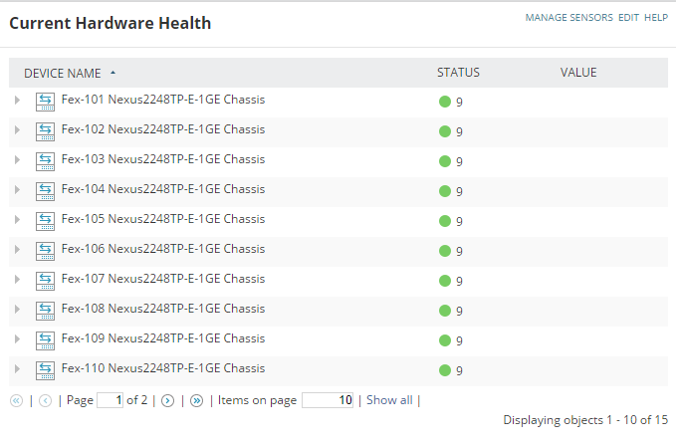Click green status dot for Fex-108

[x=445, y=310]
